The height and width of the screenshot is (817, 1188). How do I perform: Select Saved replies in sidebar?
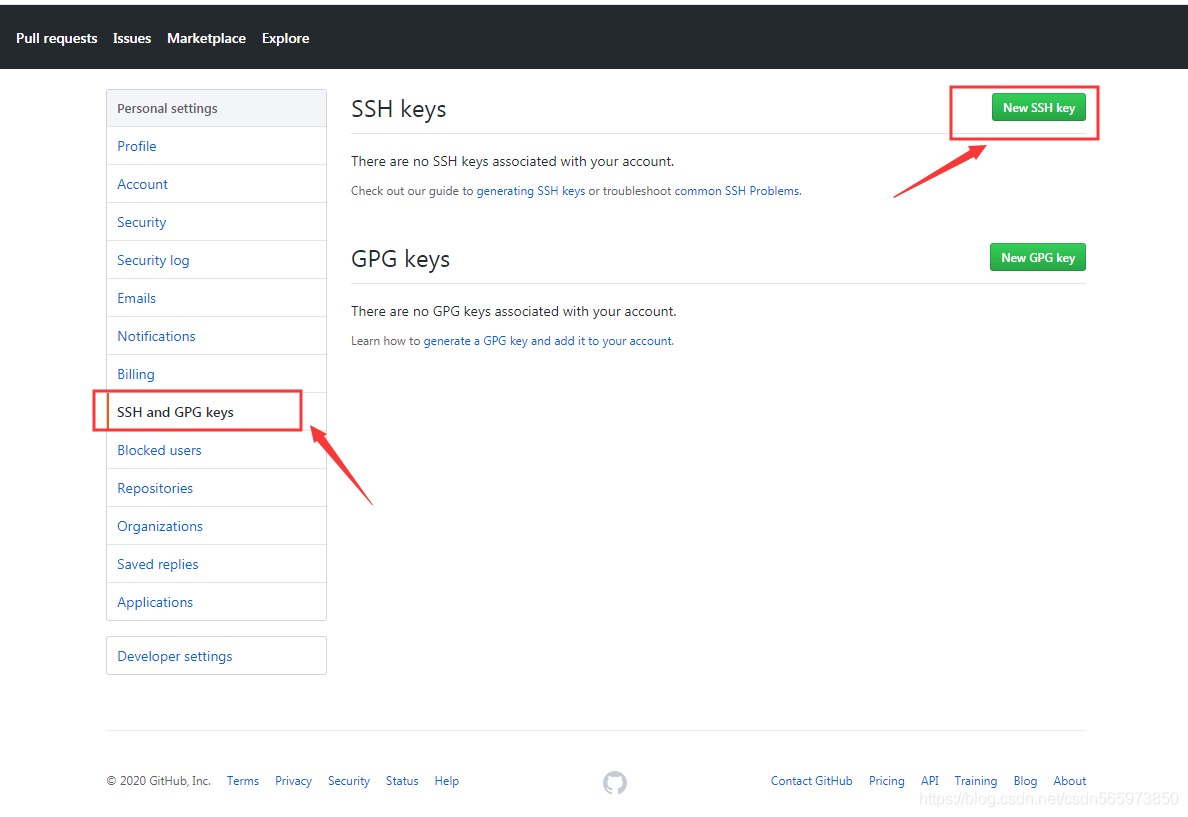[x=217, y=563]
